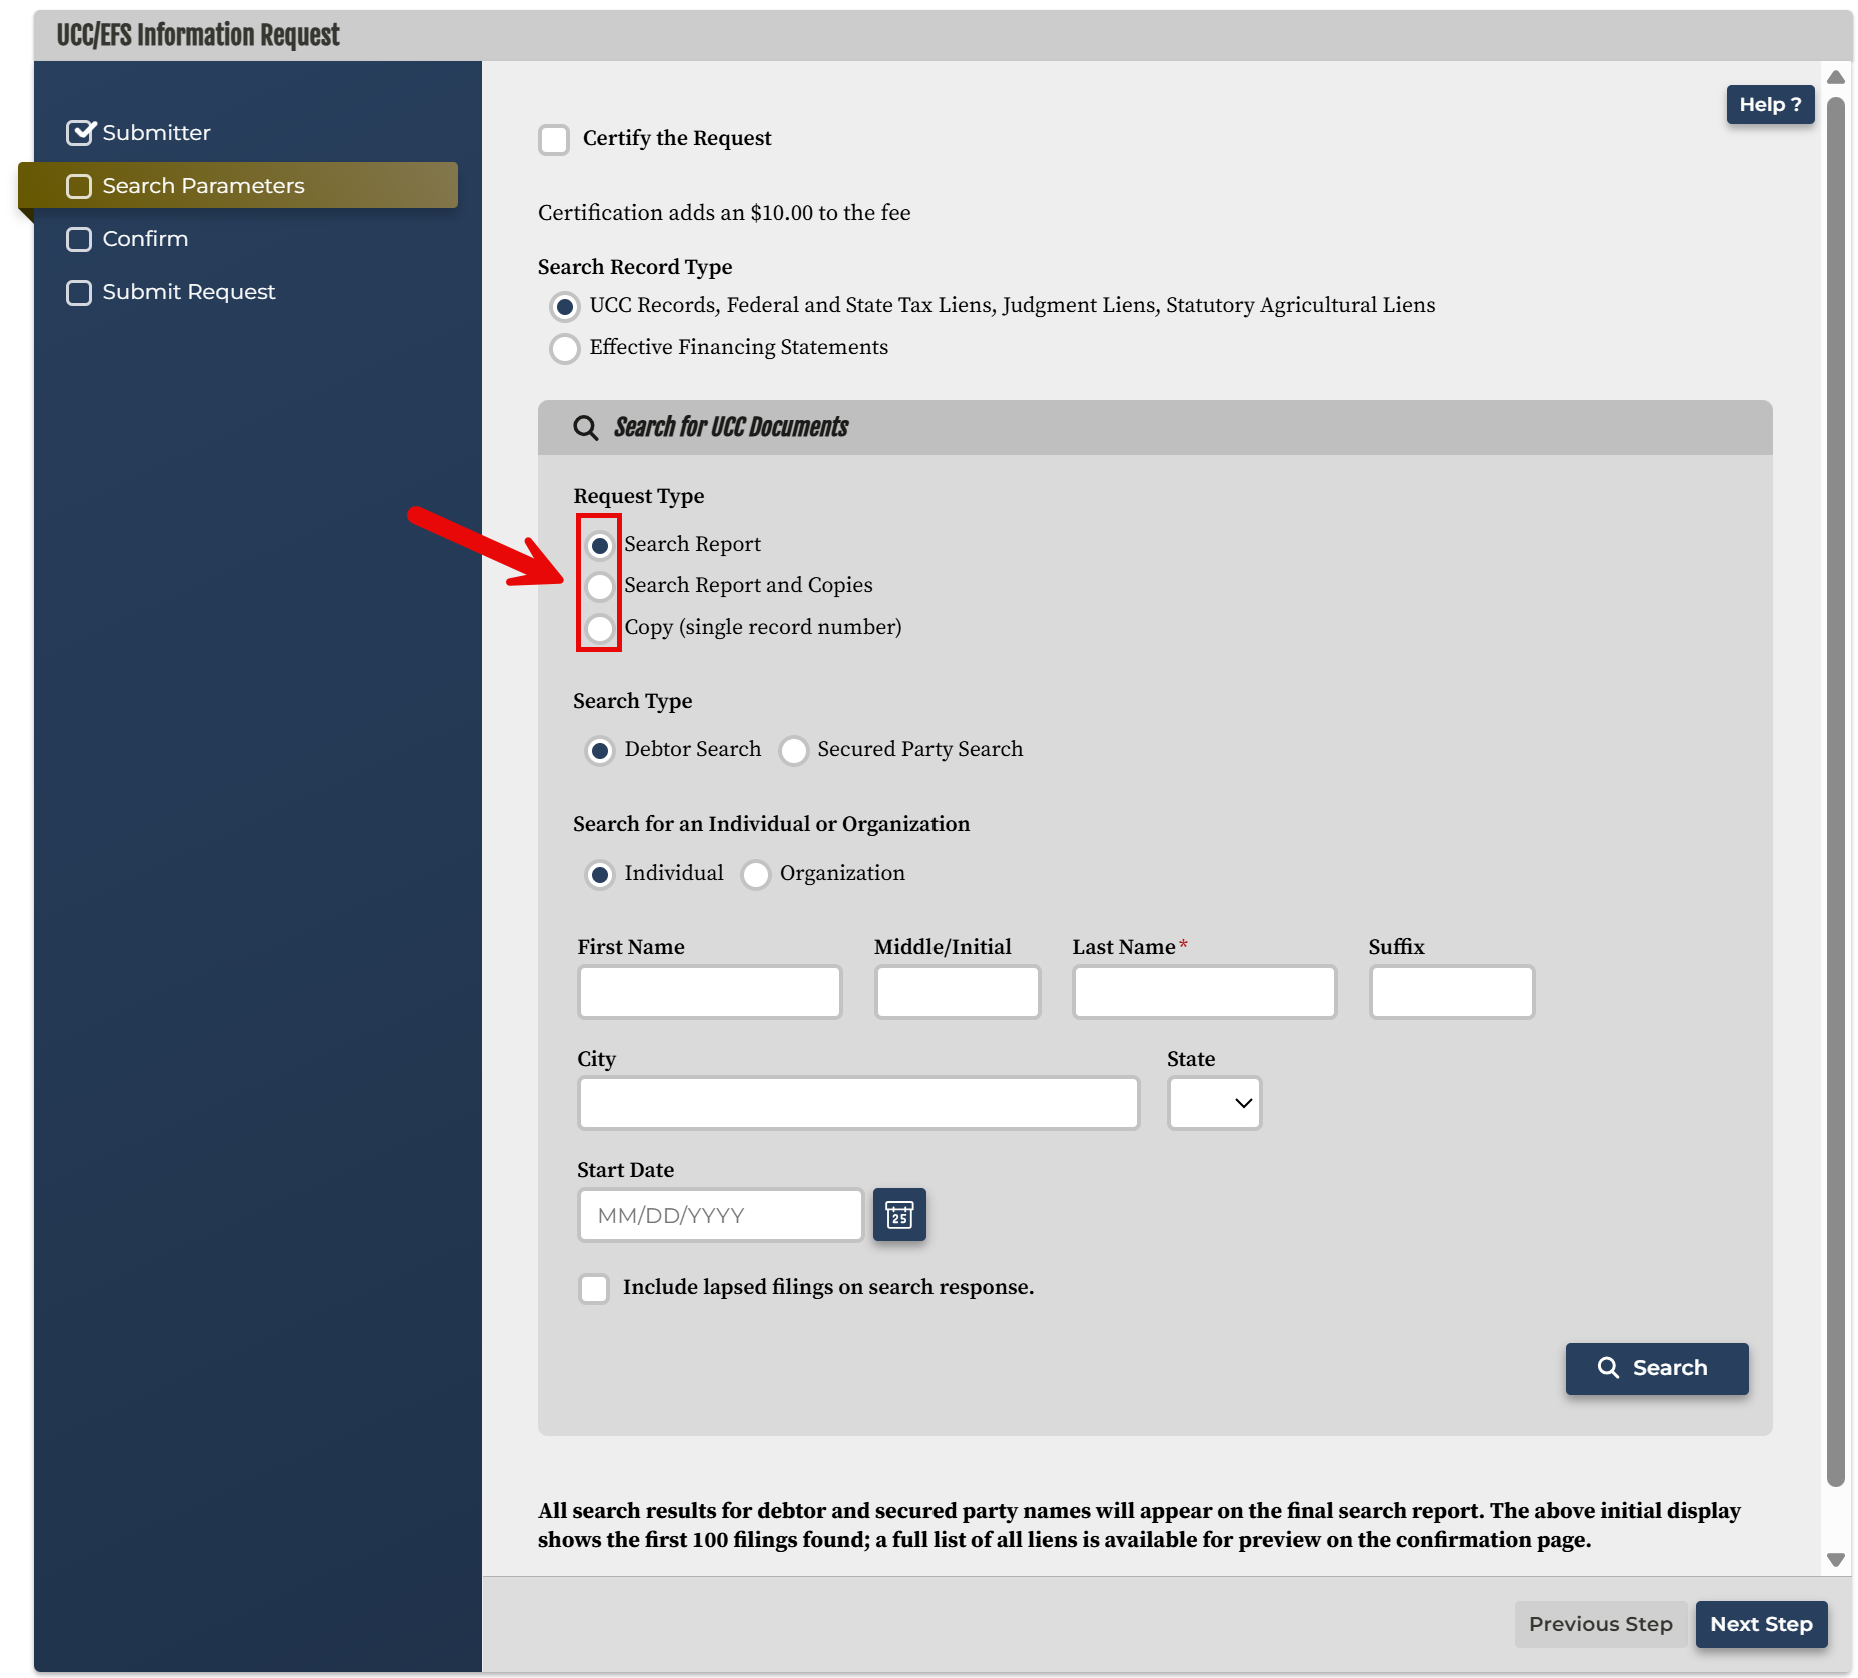
Task: Enable the Certify the Request checkbox
Action: 554,139
